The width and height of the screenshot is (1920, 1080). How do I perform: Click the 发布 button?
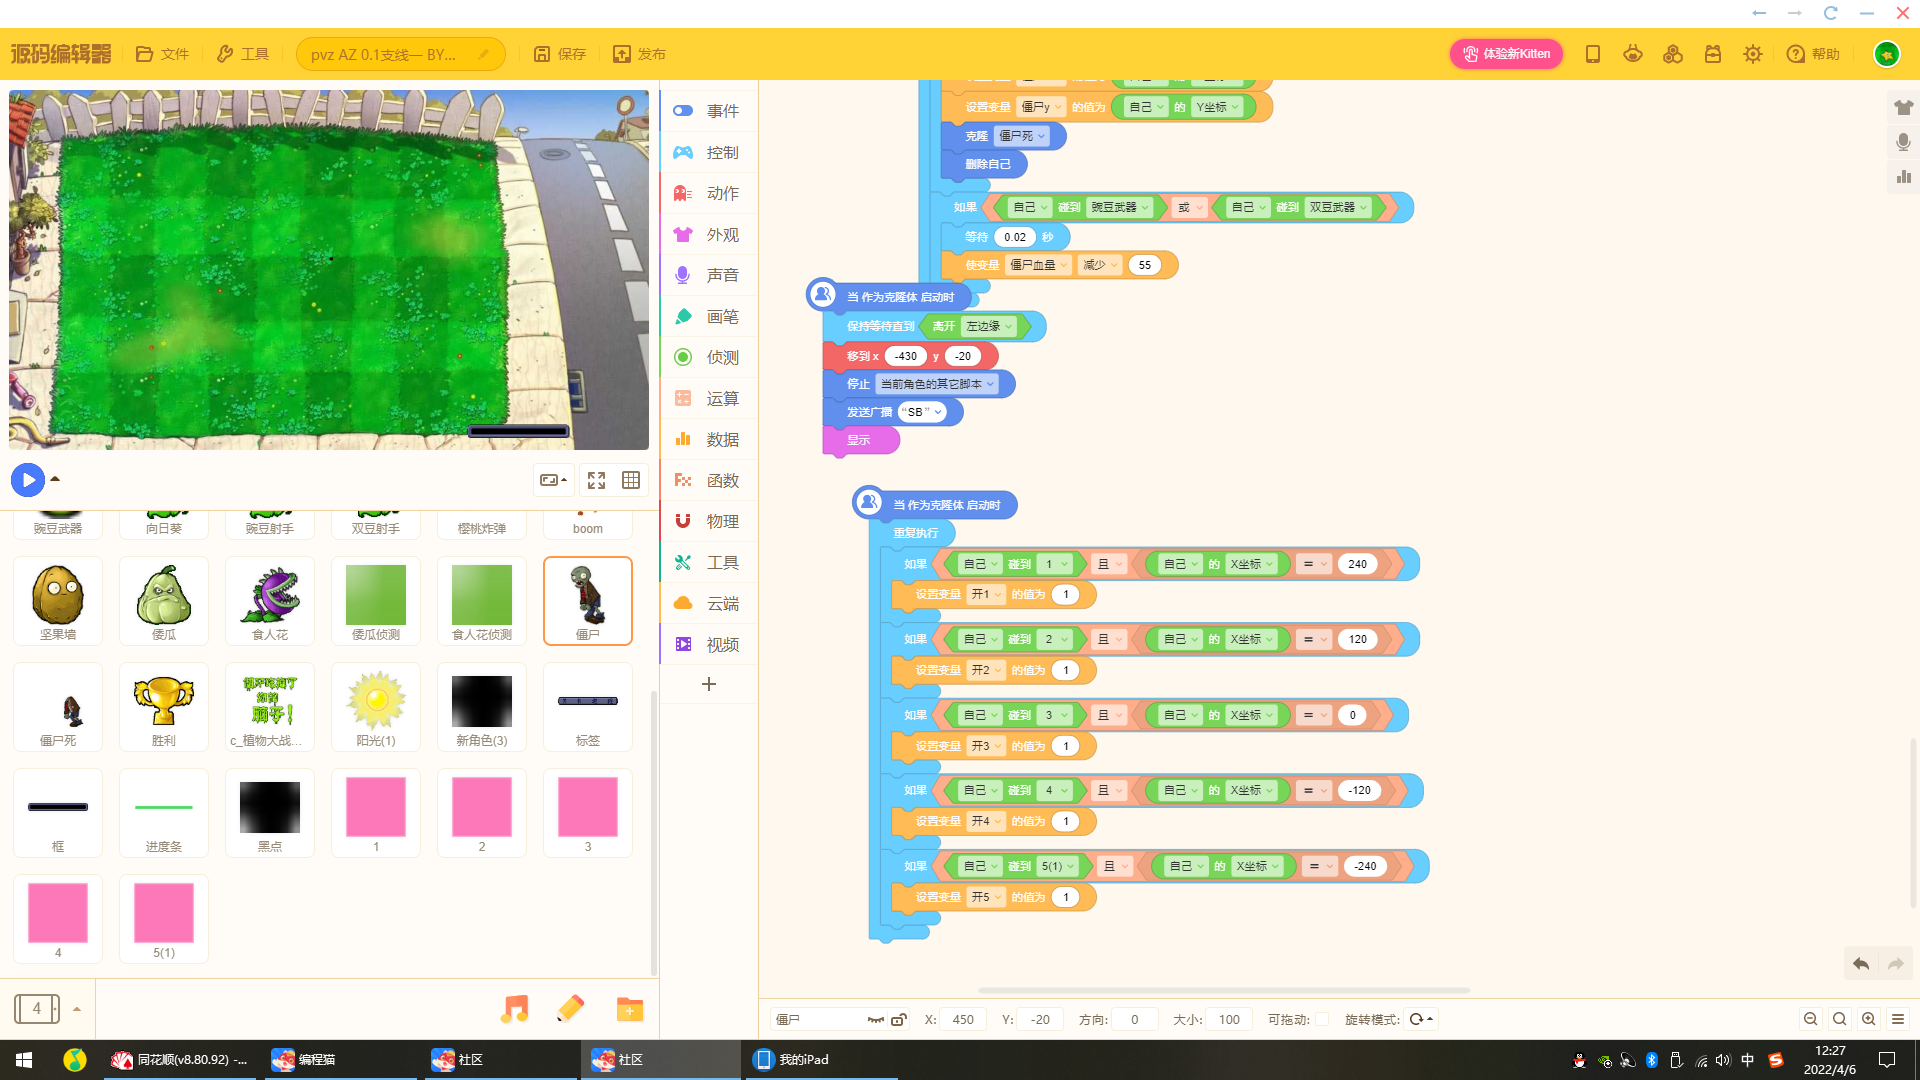pos(640,54)
